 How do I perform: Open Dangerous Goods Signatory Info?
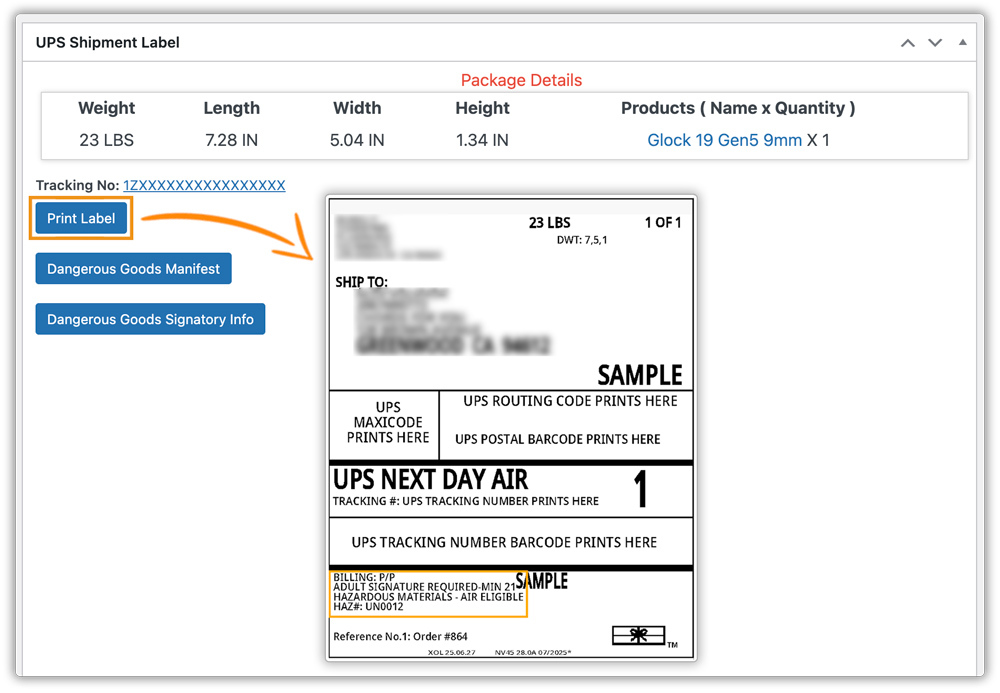pos(150,319)
